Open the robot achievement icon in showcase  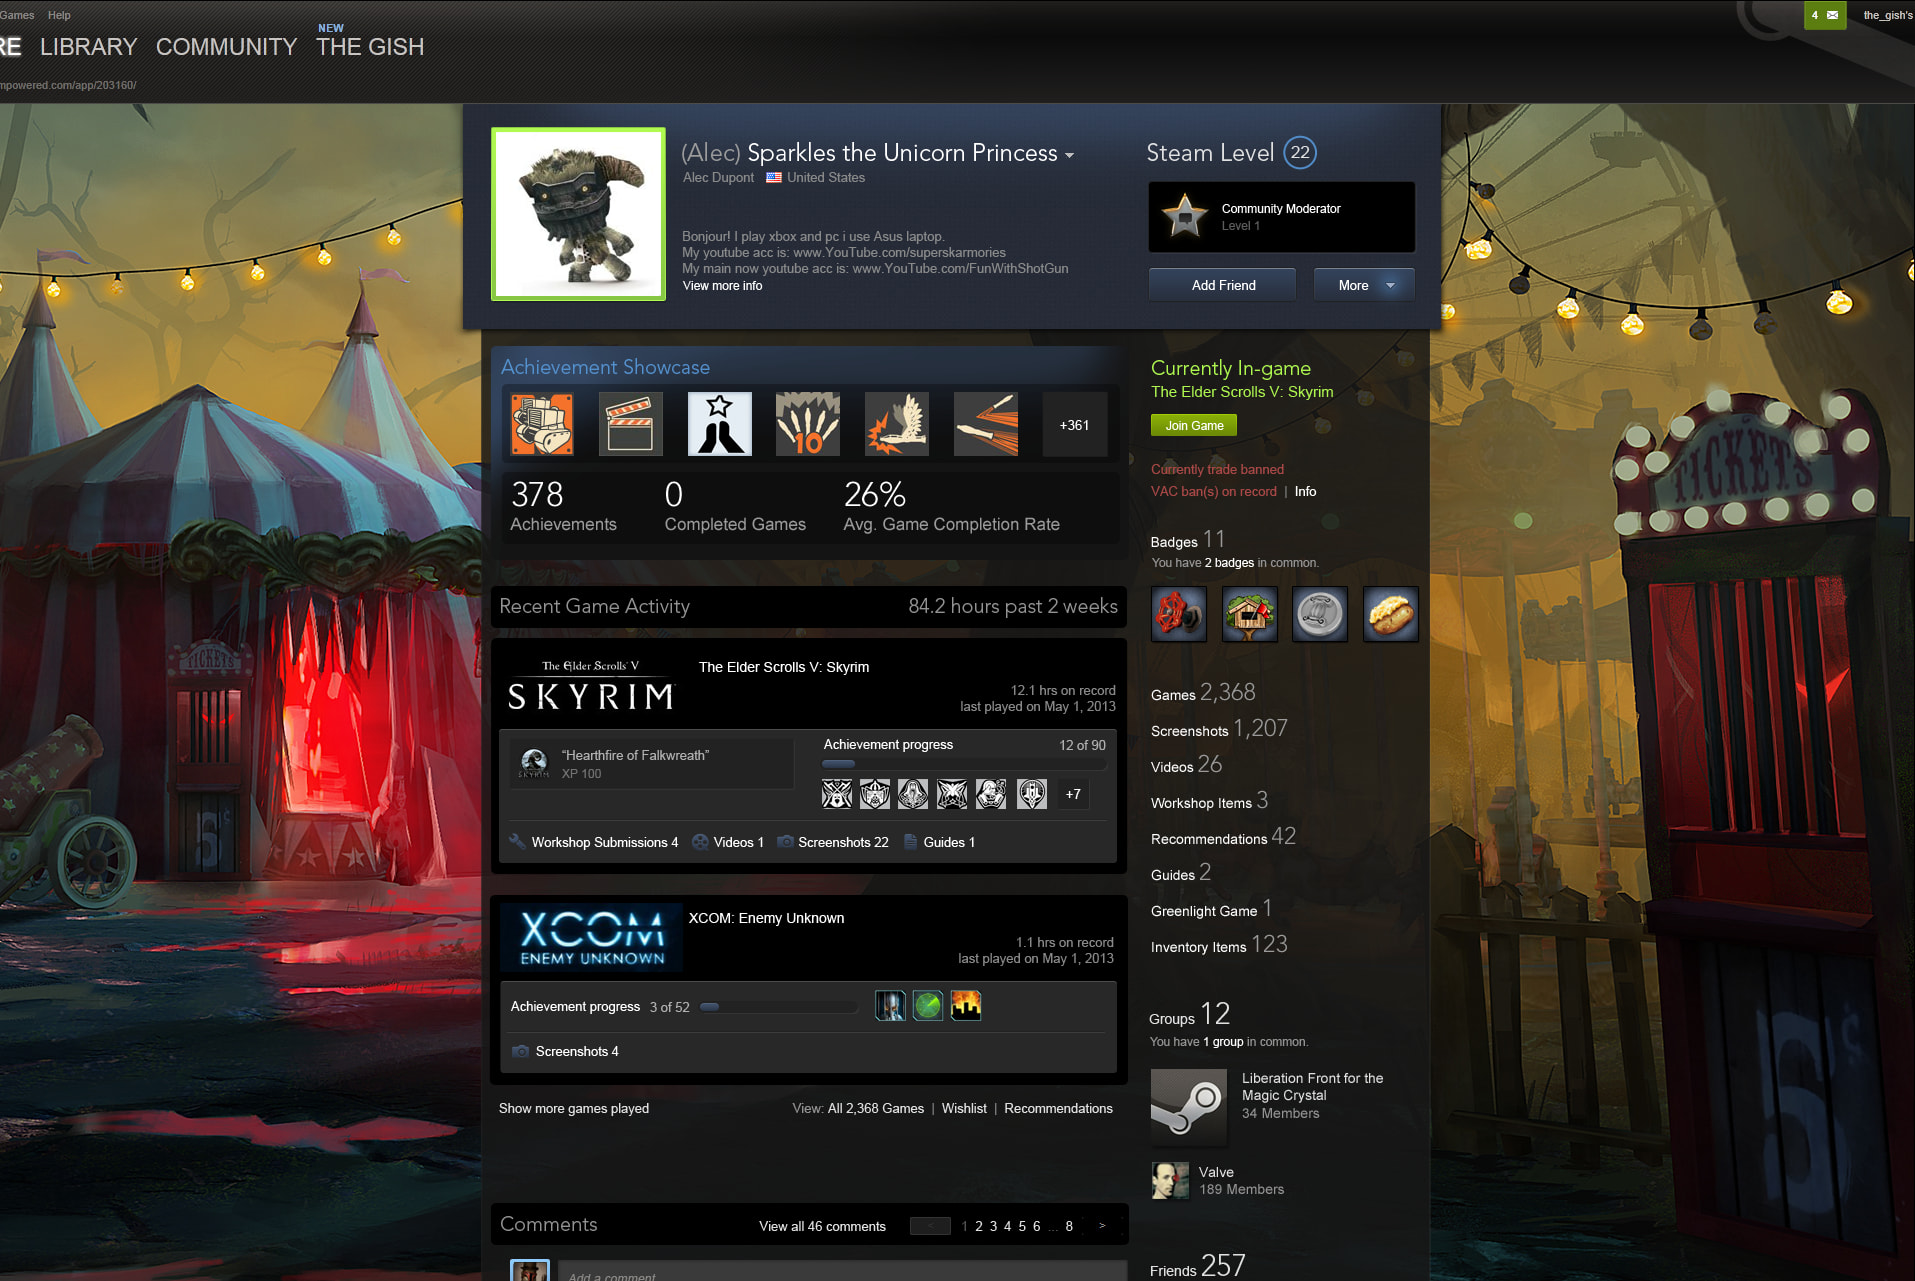(542, 425)
